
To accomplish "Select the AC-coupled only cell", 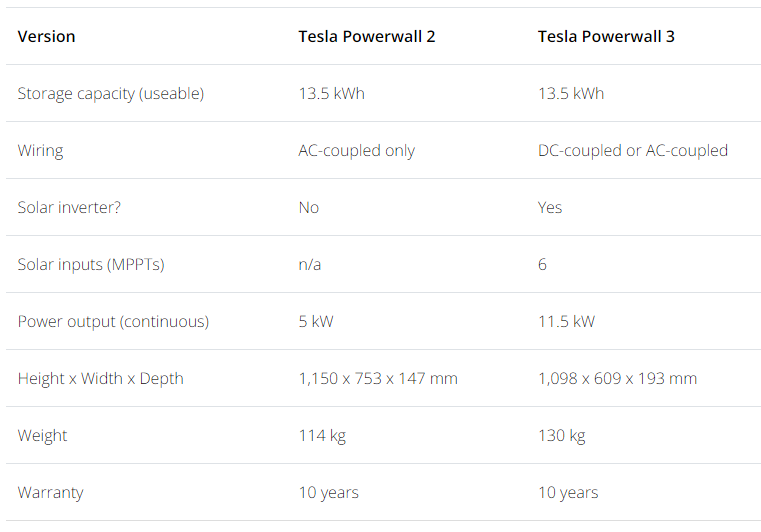I will (356, 151).
